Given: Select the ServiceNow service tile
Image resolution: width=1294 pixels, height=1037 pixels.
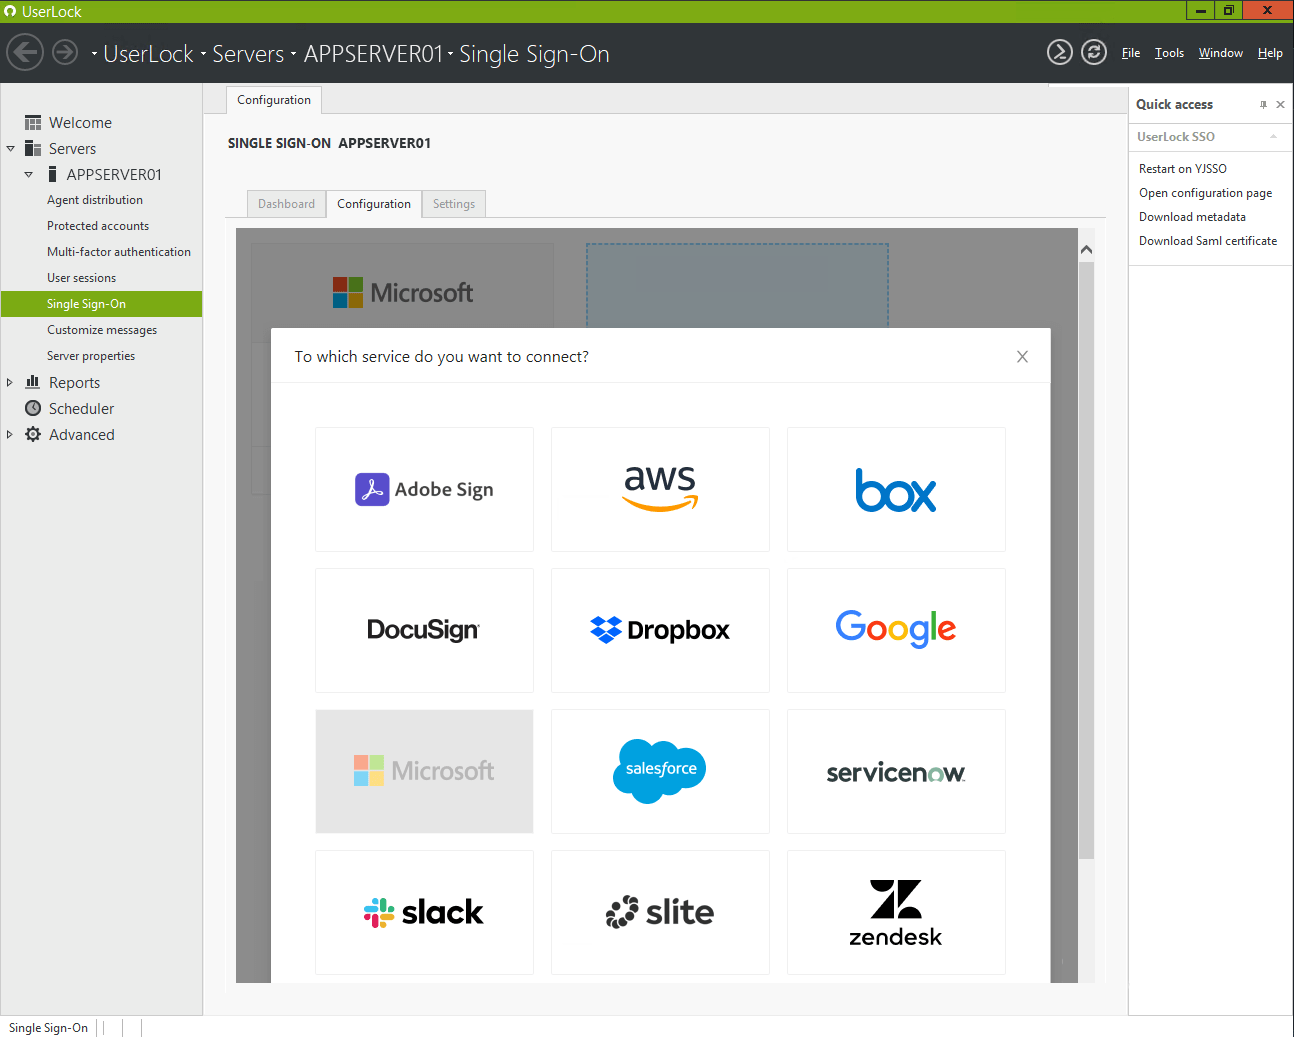Looking at the screenshot, I should (x=896, y=771).
